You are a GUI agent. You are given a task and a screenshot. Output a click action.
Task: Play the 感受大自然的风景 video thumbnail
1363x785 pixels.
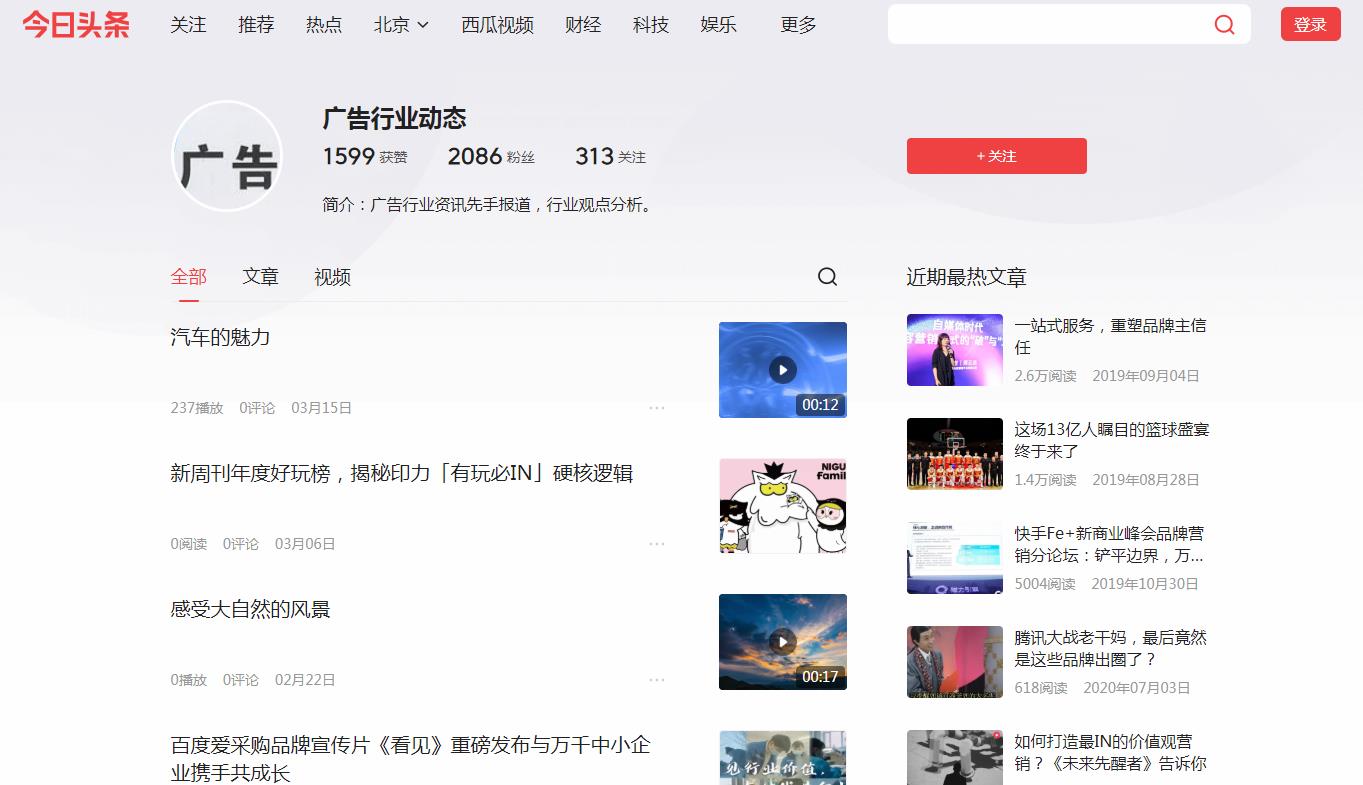783,642
